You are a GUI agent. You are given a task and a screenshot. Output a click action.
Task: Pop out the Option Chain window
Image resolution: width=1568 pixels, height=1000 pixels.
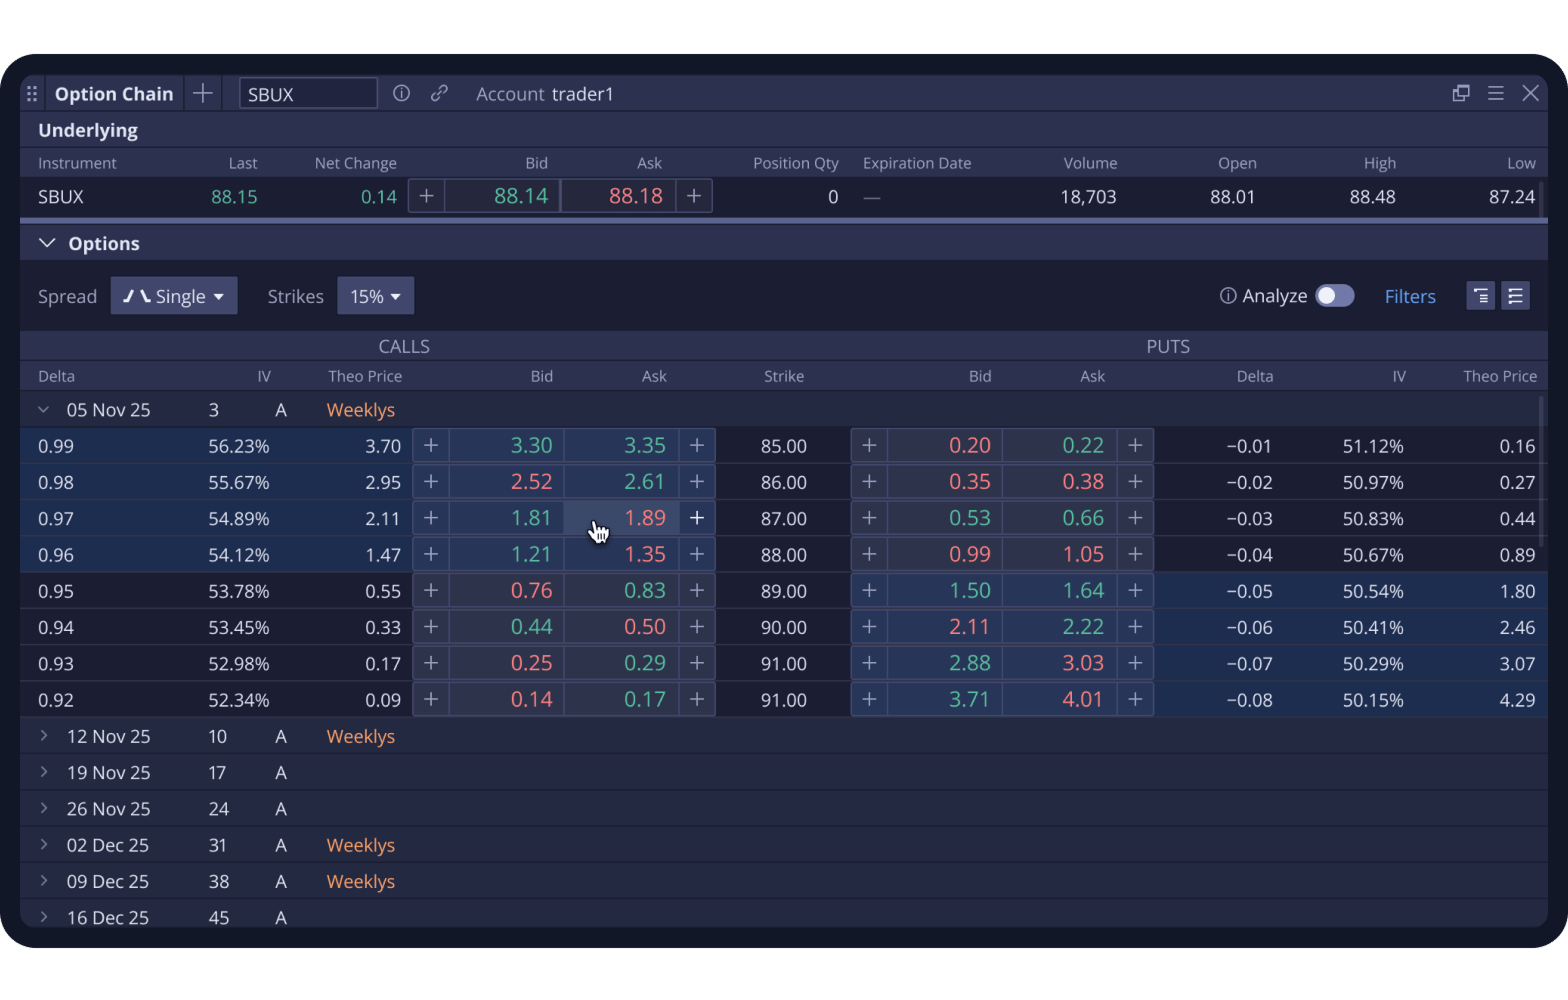click(1461, 93)
